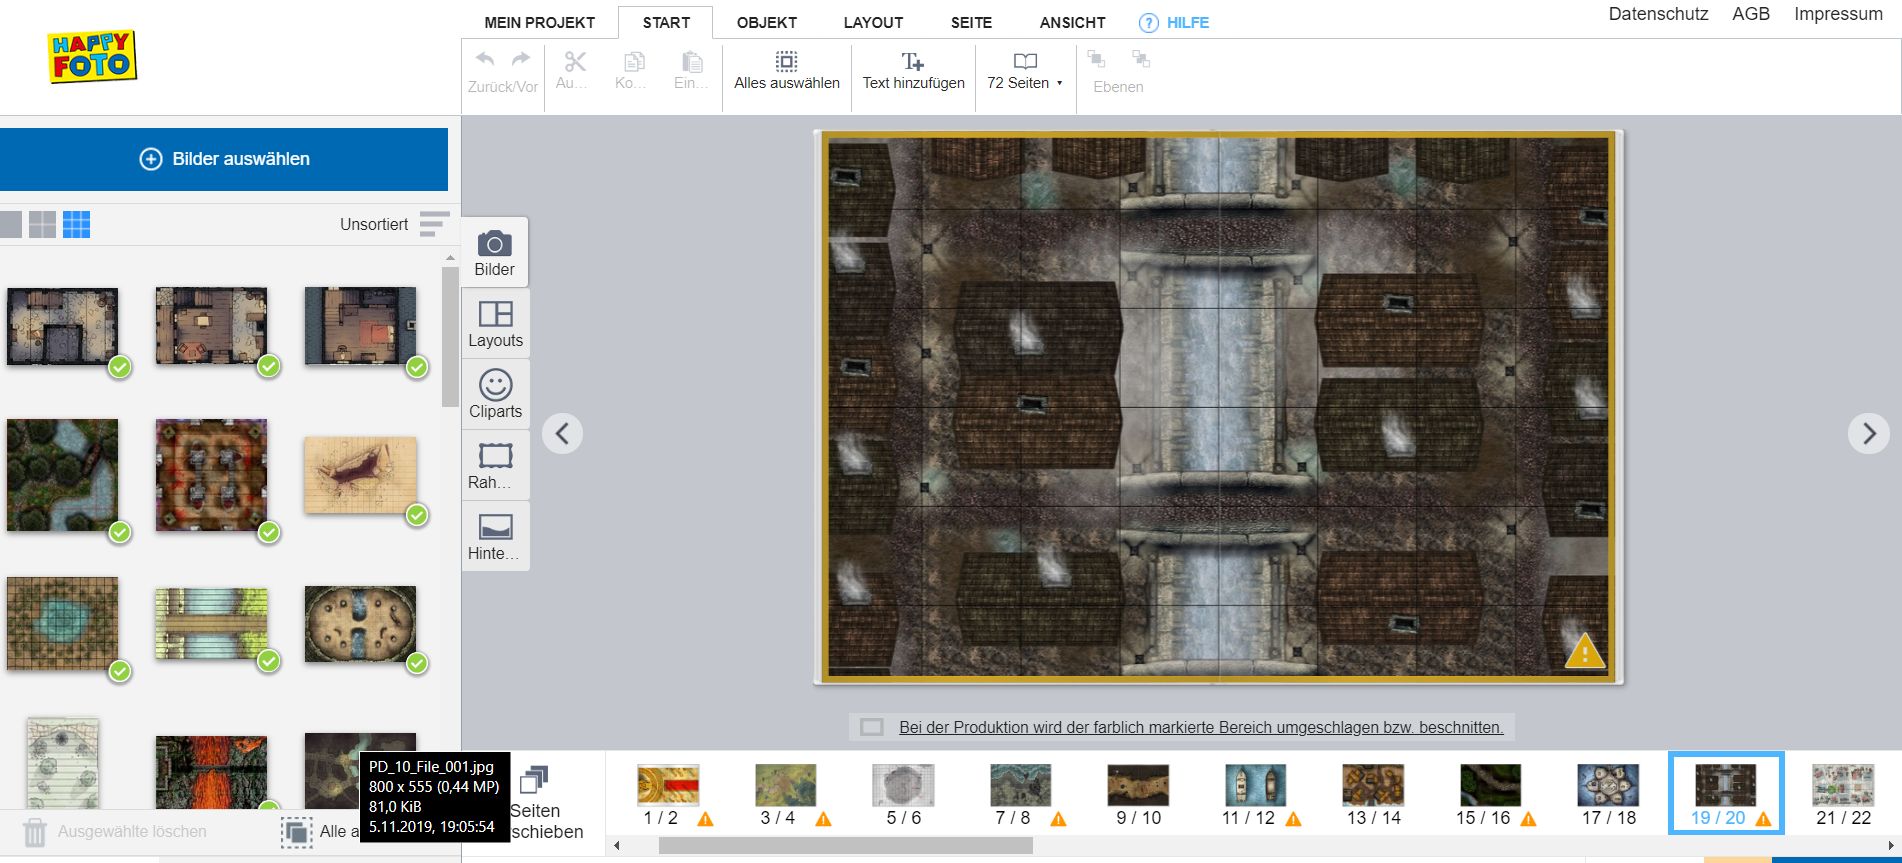Click Bilder auswählen button
The width and height of the screenshot is (1902, 863).
tap(224, 159)
